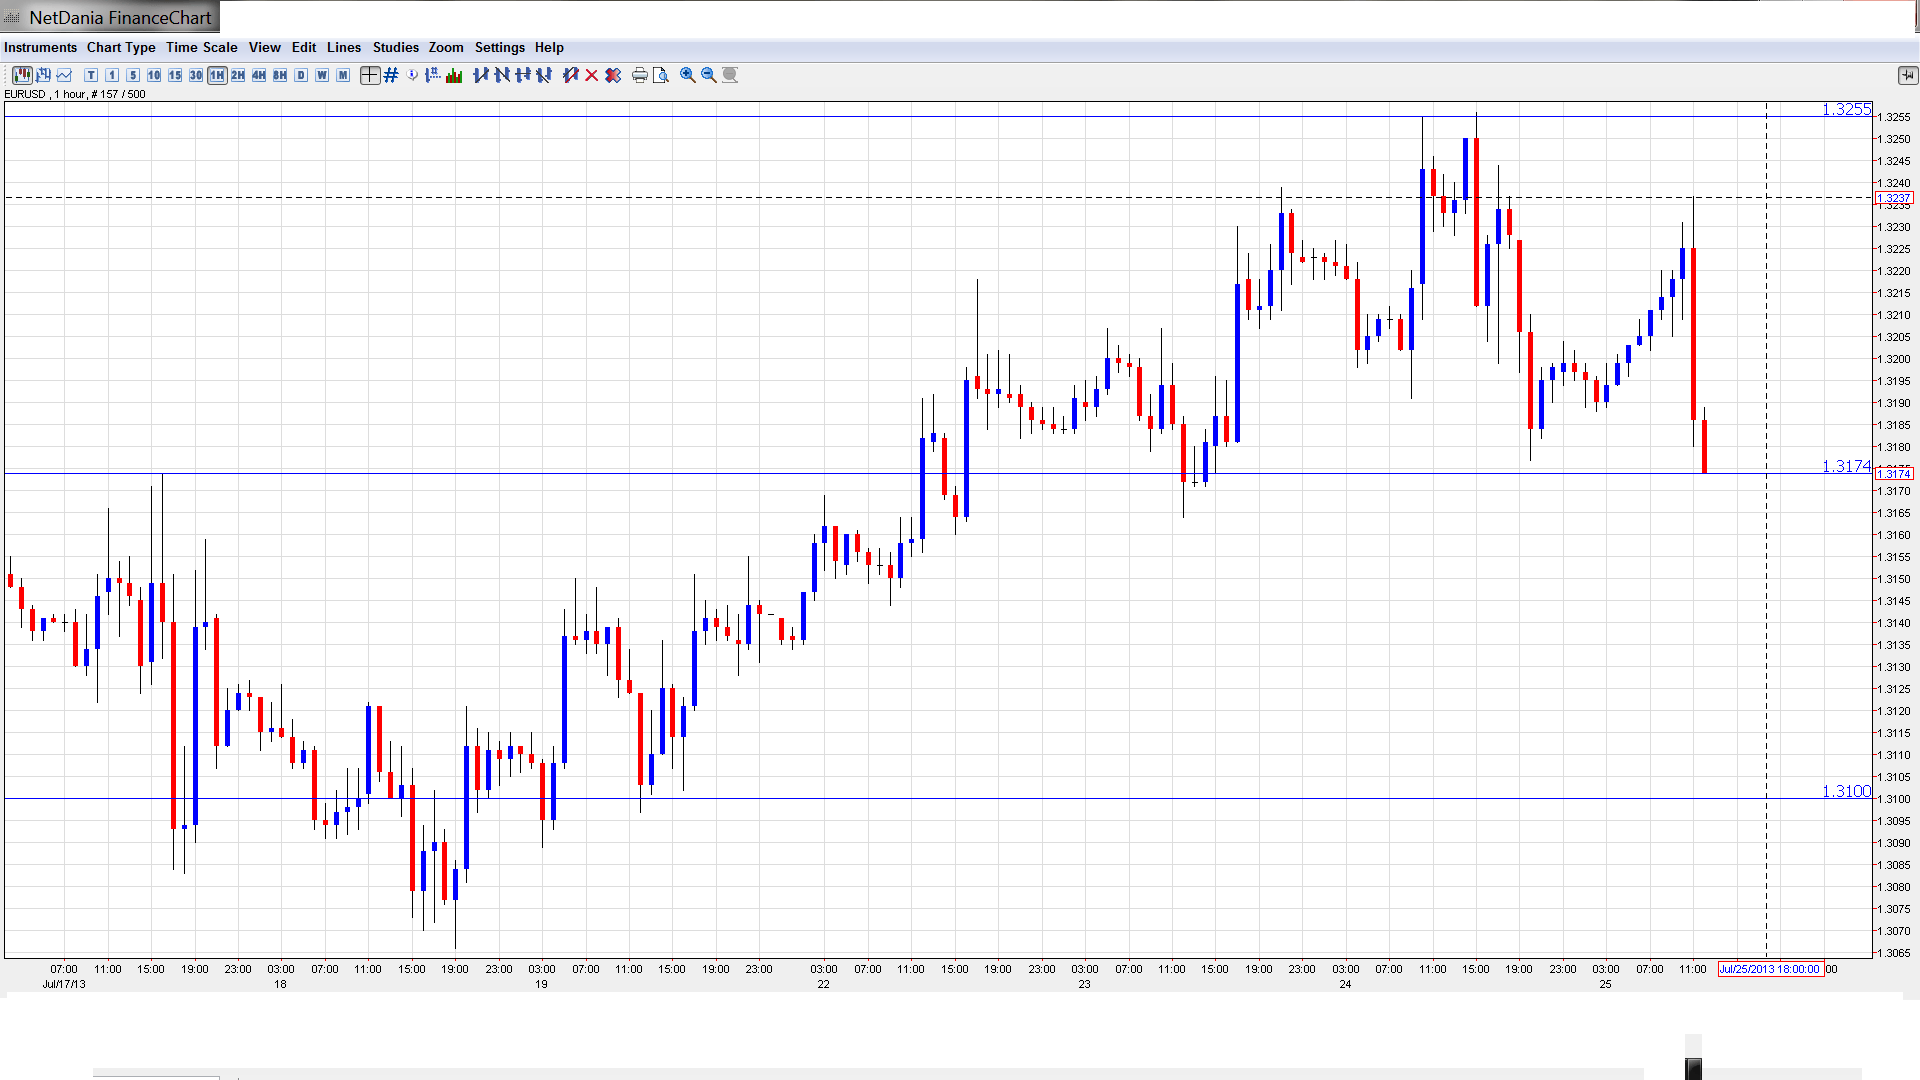The height and width of the screenshot is (1080, 1920).
Task: Select the 4H time scale button
Action: (259, 75)
